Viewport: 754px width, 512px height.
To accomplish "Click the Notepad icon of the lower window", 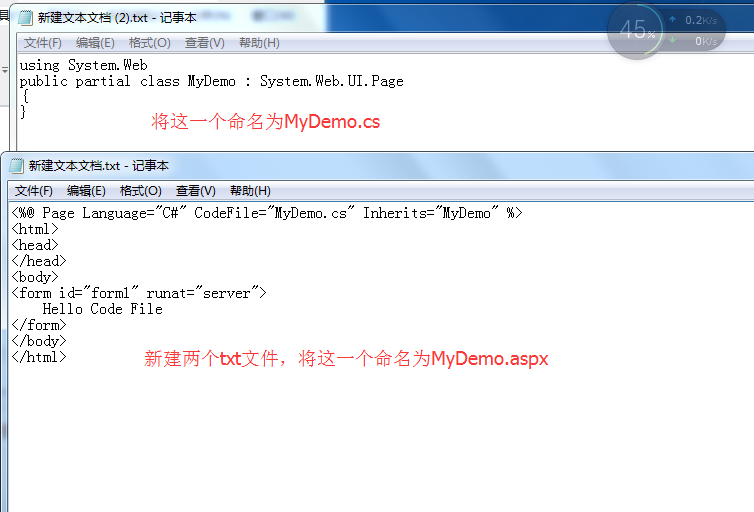I will pyautogui.click(x=16, y=166).
